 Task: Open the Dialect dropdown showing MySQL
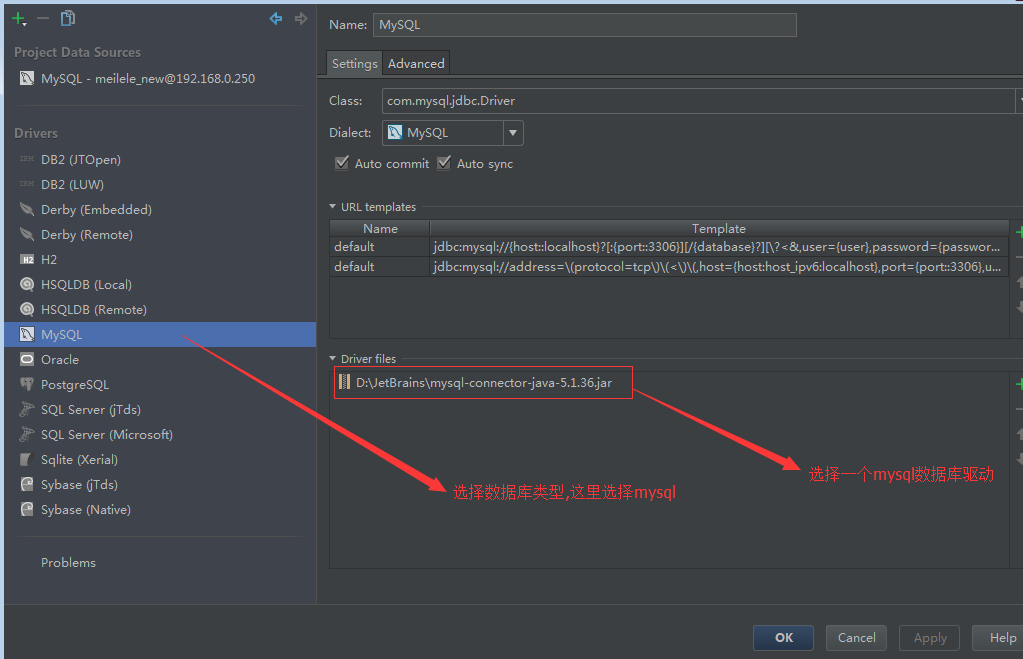click(452, 133)
